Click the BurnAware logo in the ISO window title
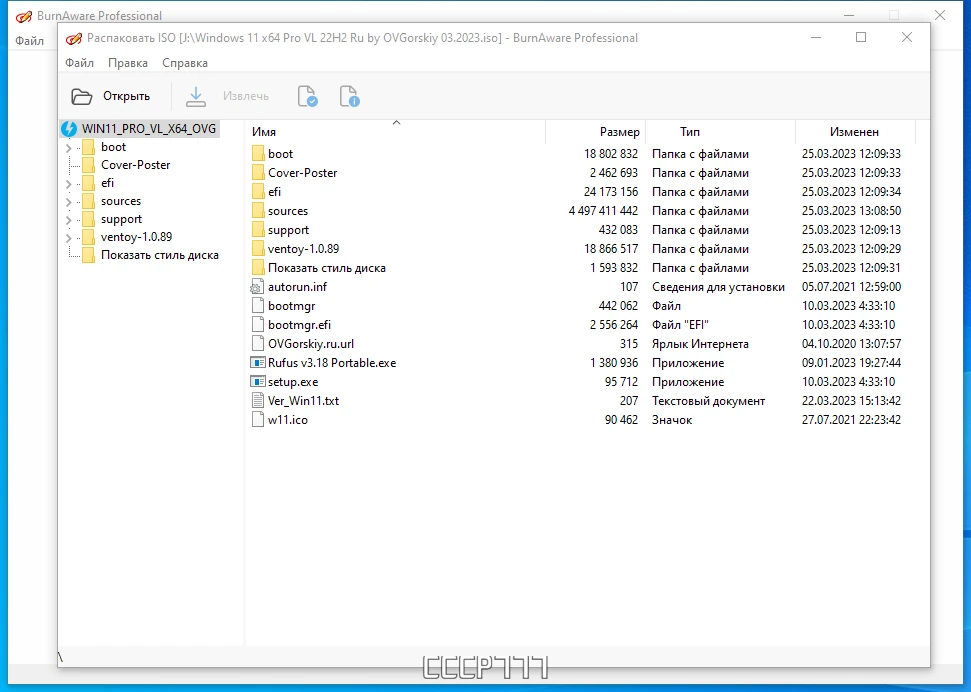The height and width of the screenshot is (692, 971). (74, 38)
